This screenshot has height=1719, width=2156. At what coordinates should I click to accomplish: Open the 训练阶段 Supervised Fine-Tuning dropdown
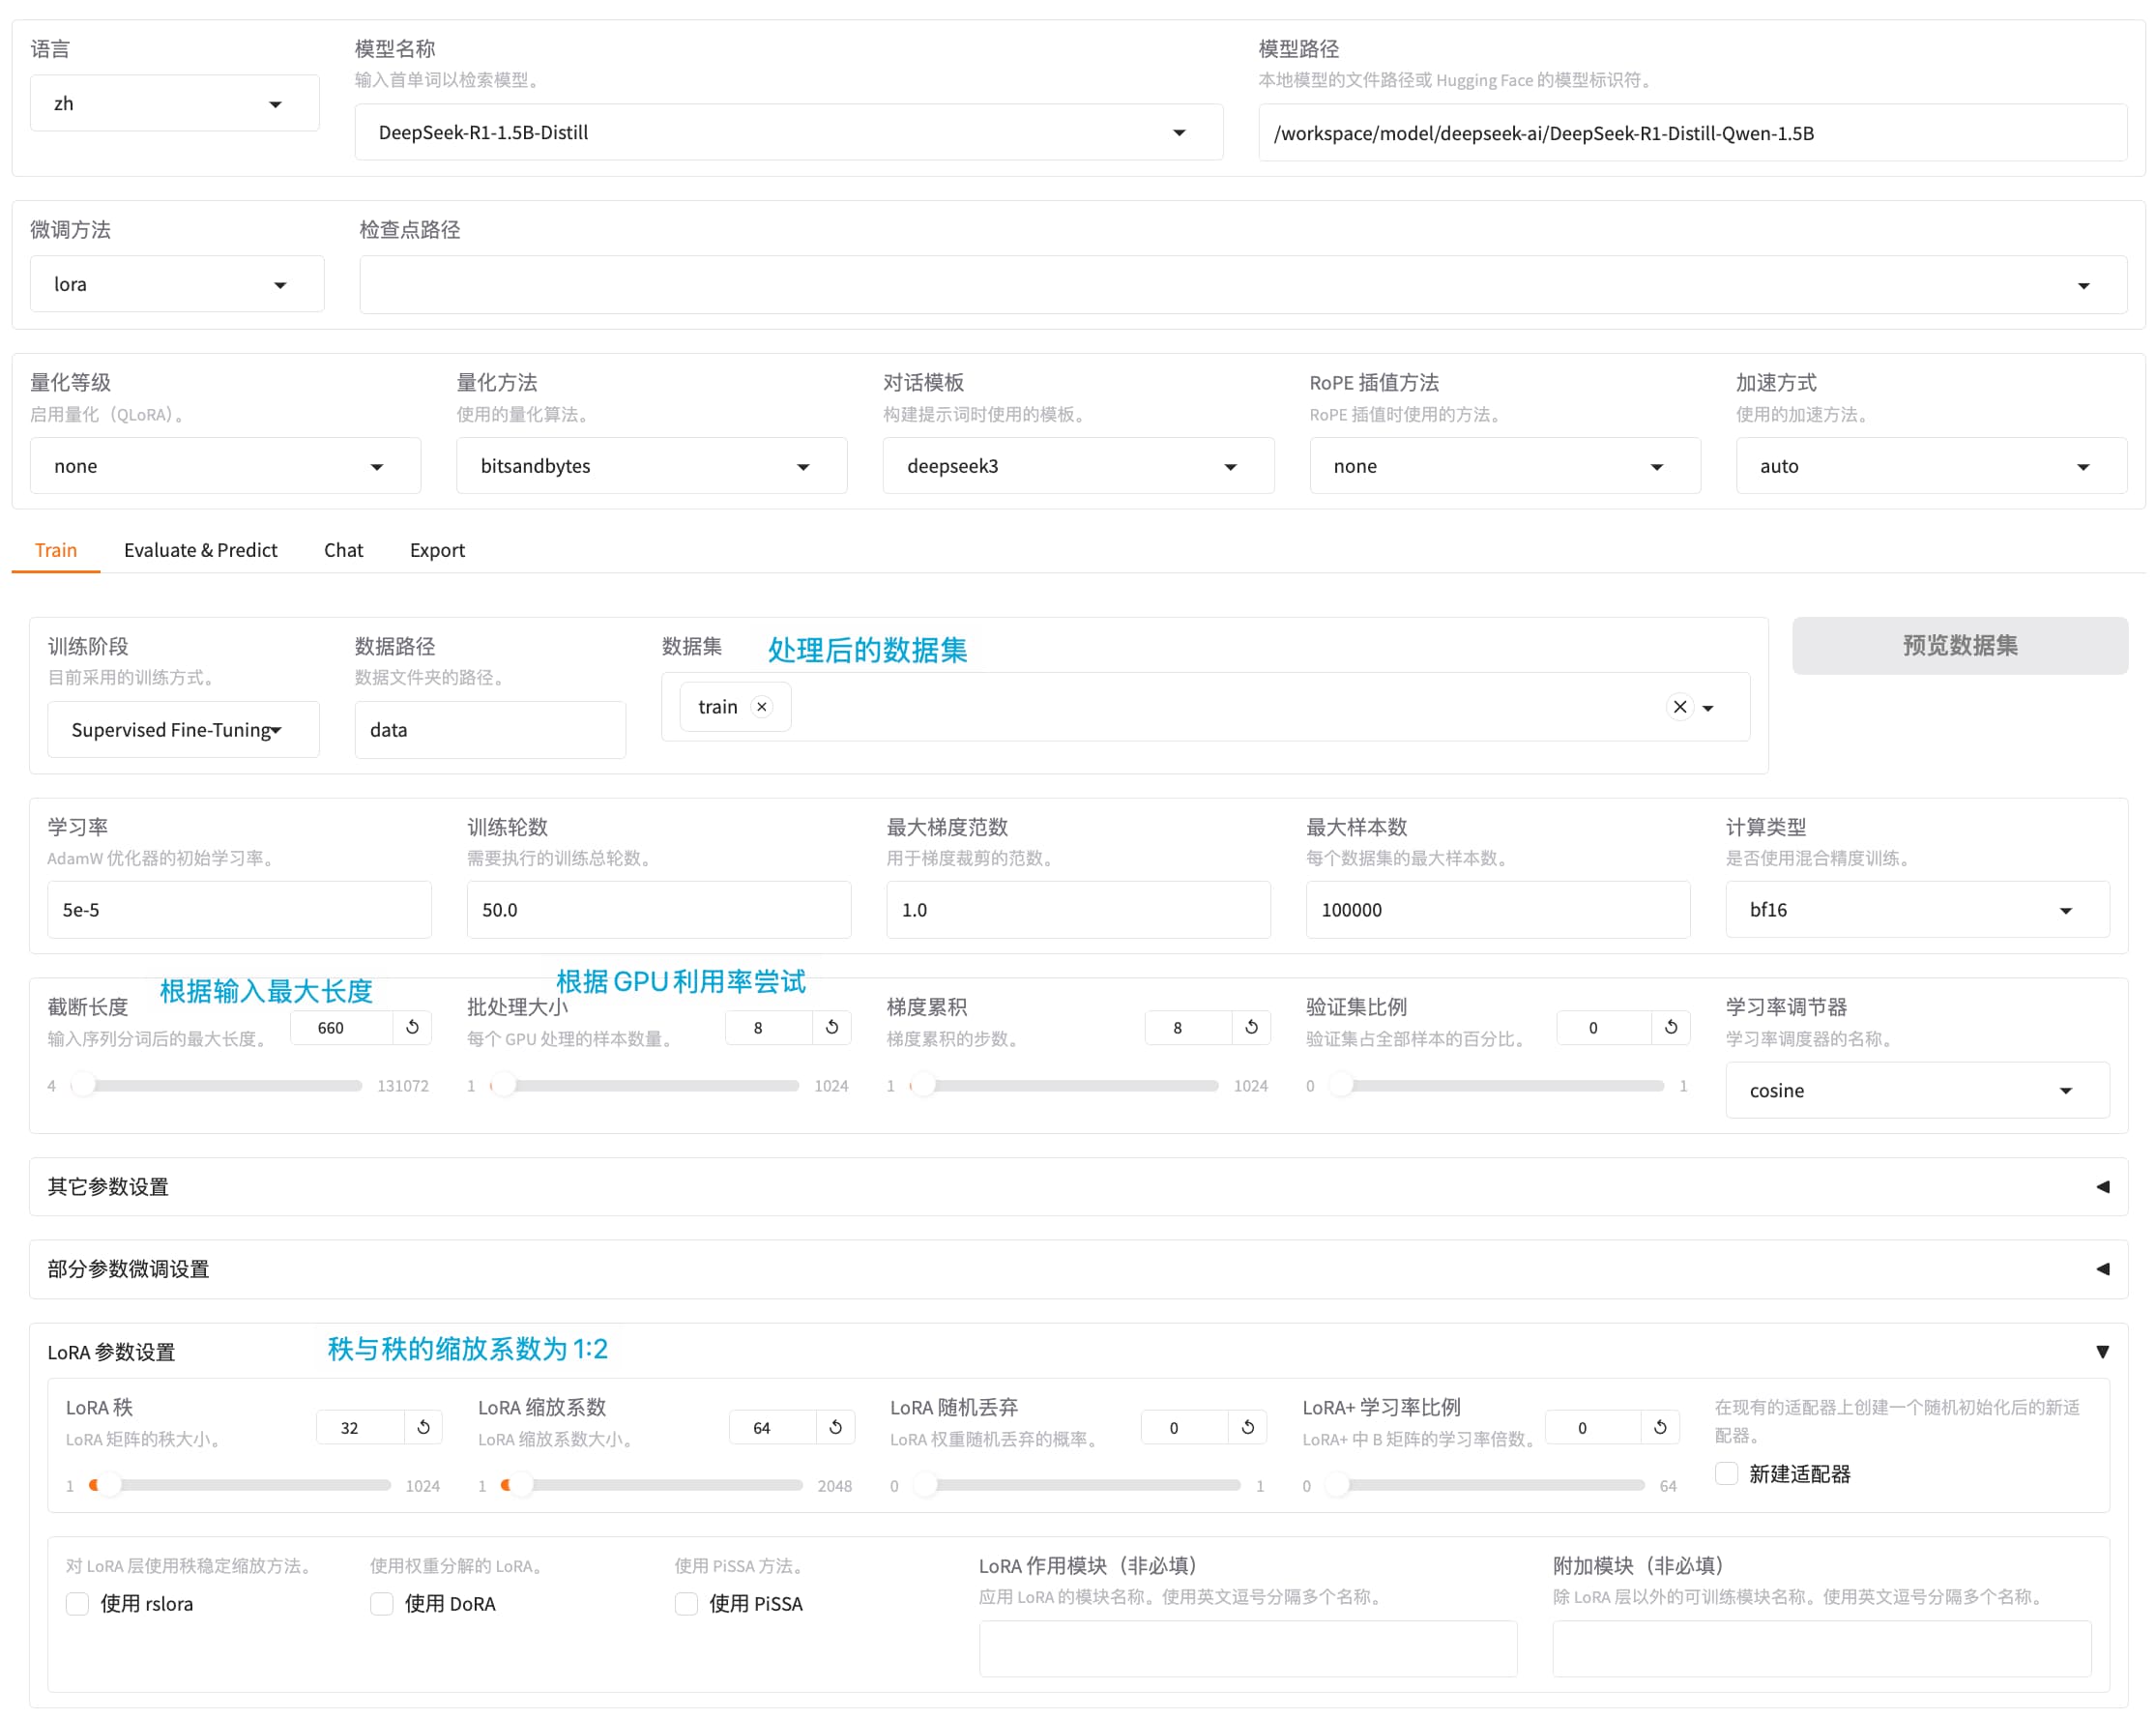(183, 730)
